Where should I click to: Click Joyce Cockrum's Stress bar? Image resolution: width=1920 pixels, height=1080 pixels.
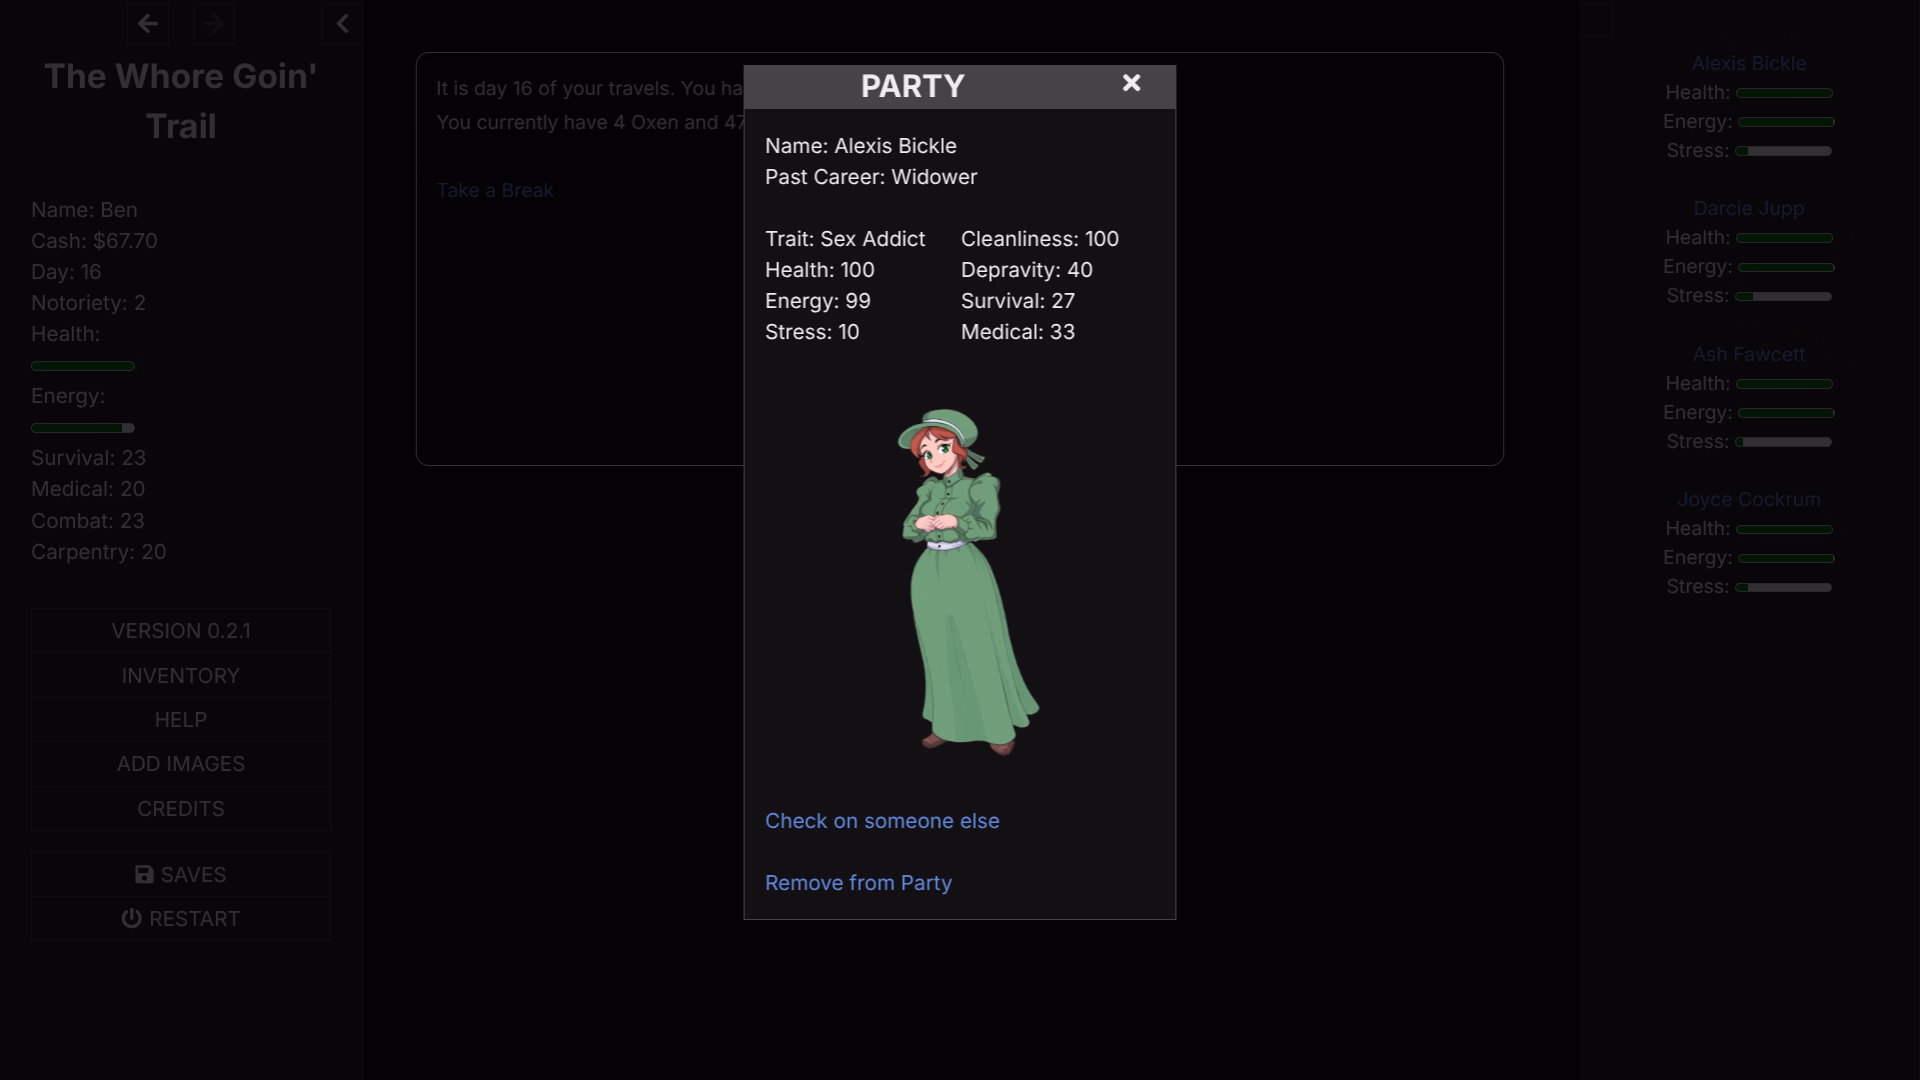(x=1784, y=588)
